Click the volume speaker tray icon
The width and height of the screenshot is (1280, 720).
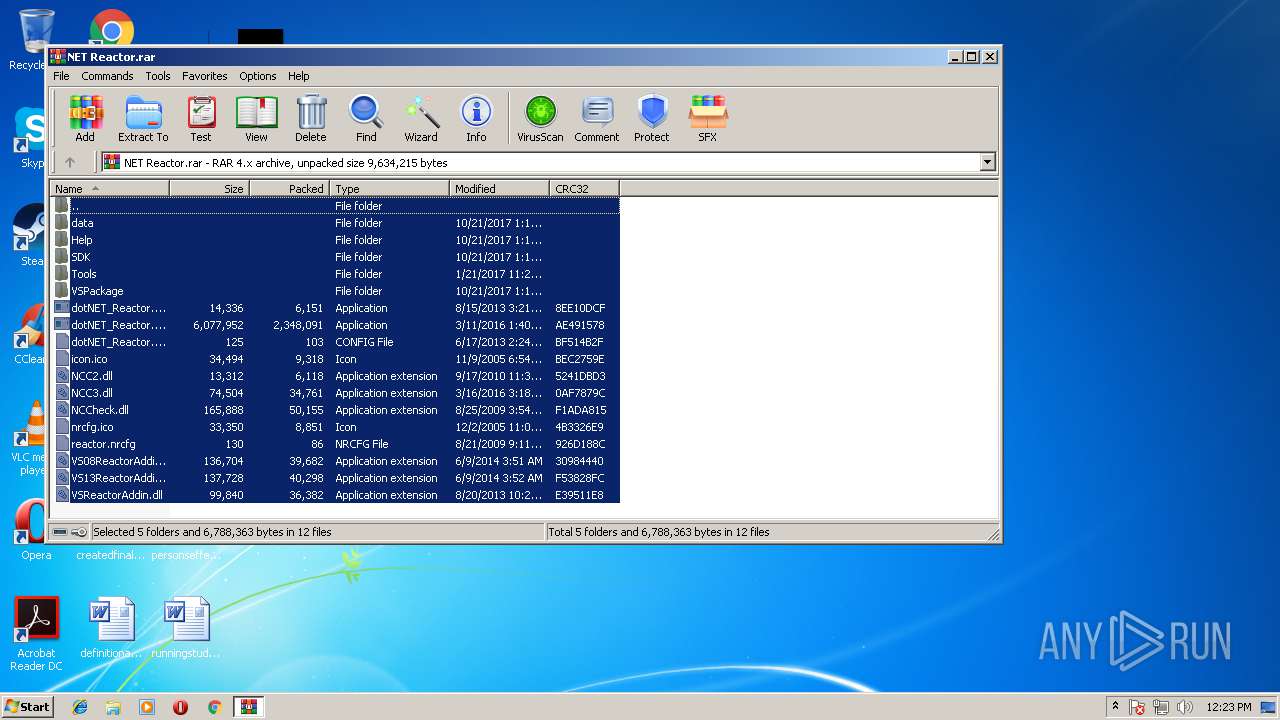coord(1185,707)
